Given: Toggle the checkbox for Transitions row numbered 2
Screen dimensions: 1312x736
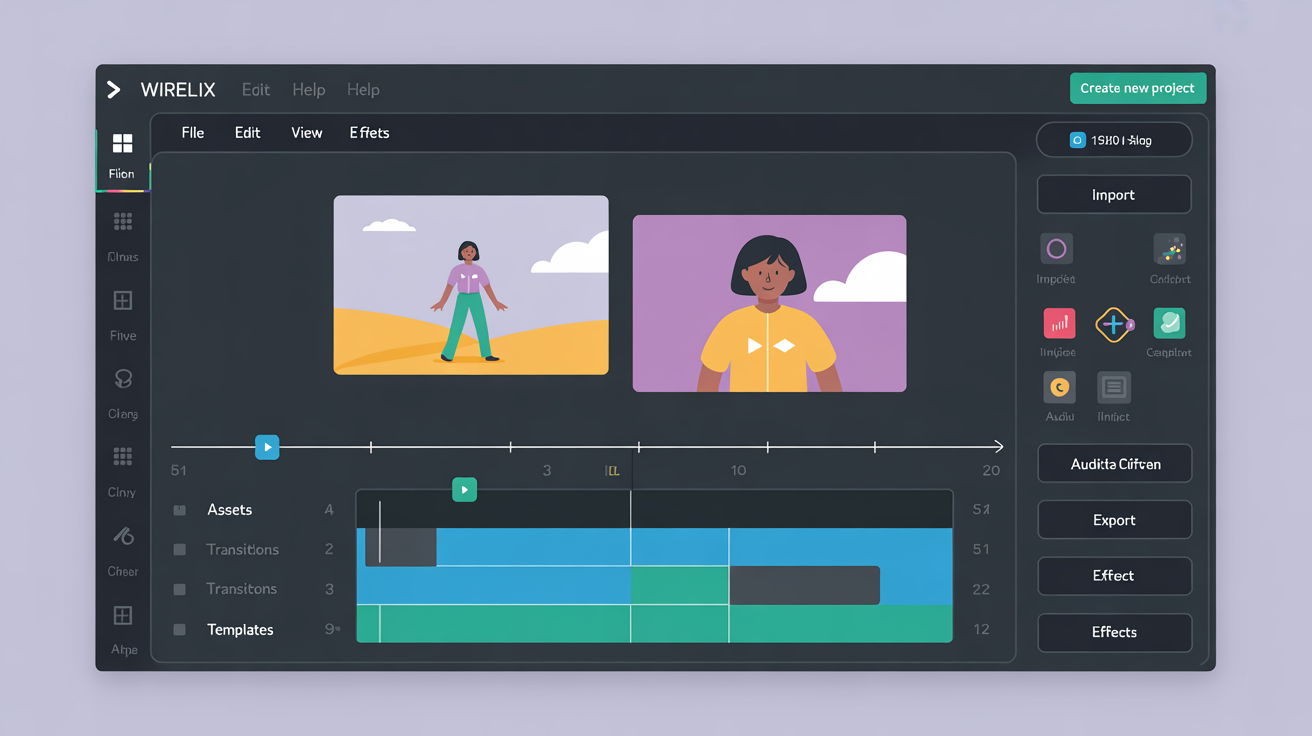Looking at the screenshot, I should point(180,549).
